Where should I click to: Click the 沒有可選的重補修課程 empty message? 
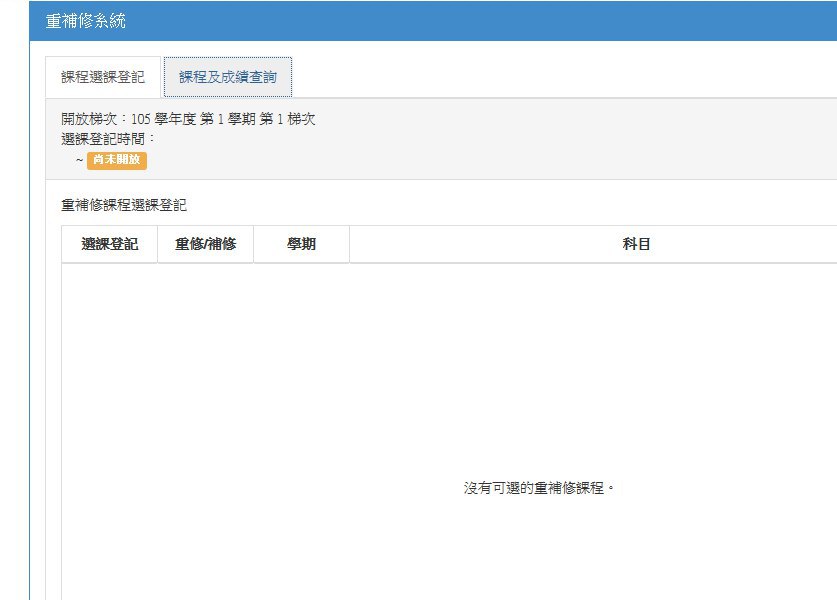(538, 488)
